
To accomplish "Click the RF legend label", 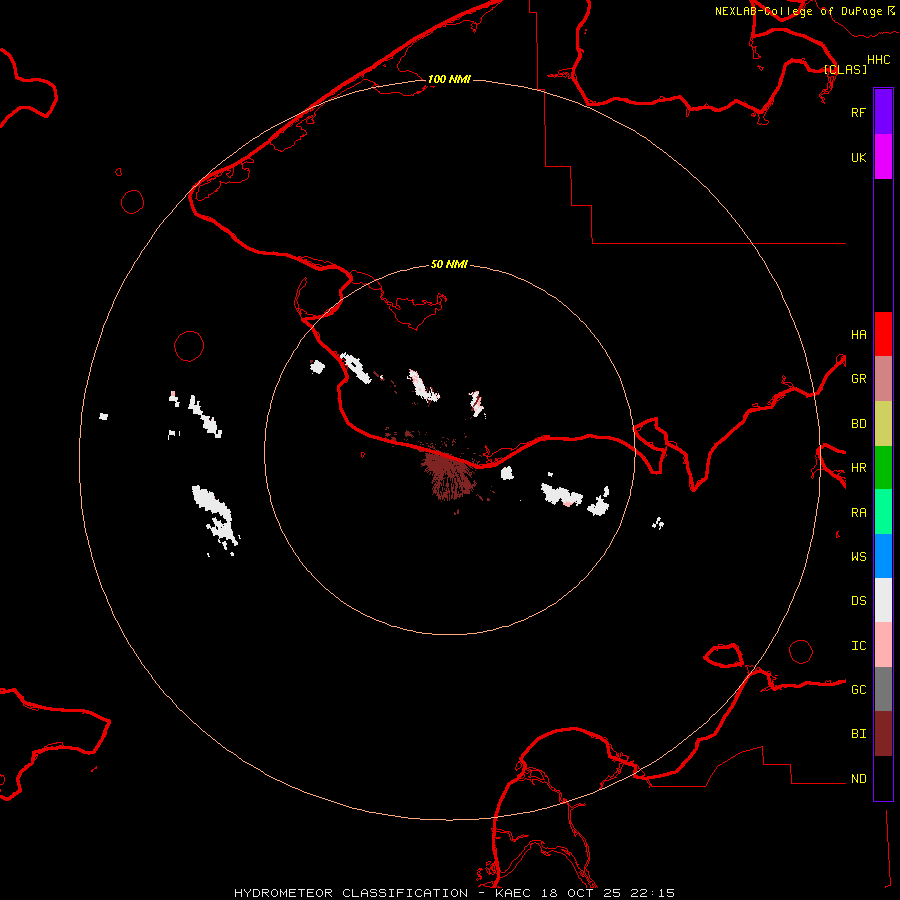I will point(858,112).
